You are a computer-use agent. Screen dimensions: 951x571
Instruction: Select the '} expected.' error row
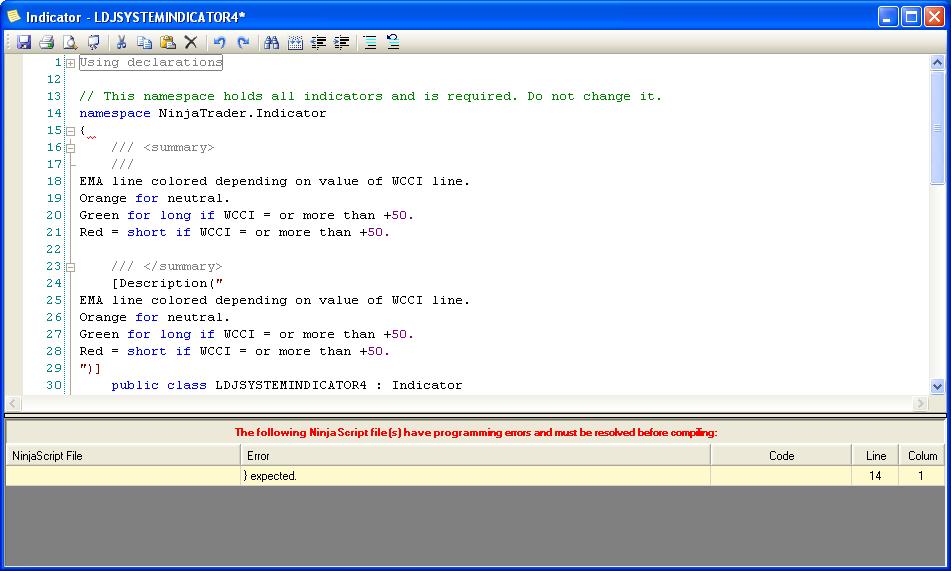coord(476,476)
